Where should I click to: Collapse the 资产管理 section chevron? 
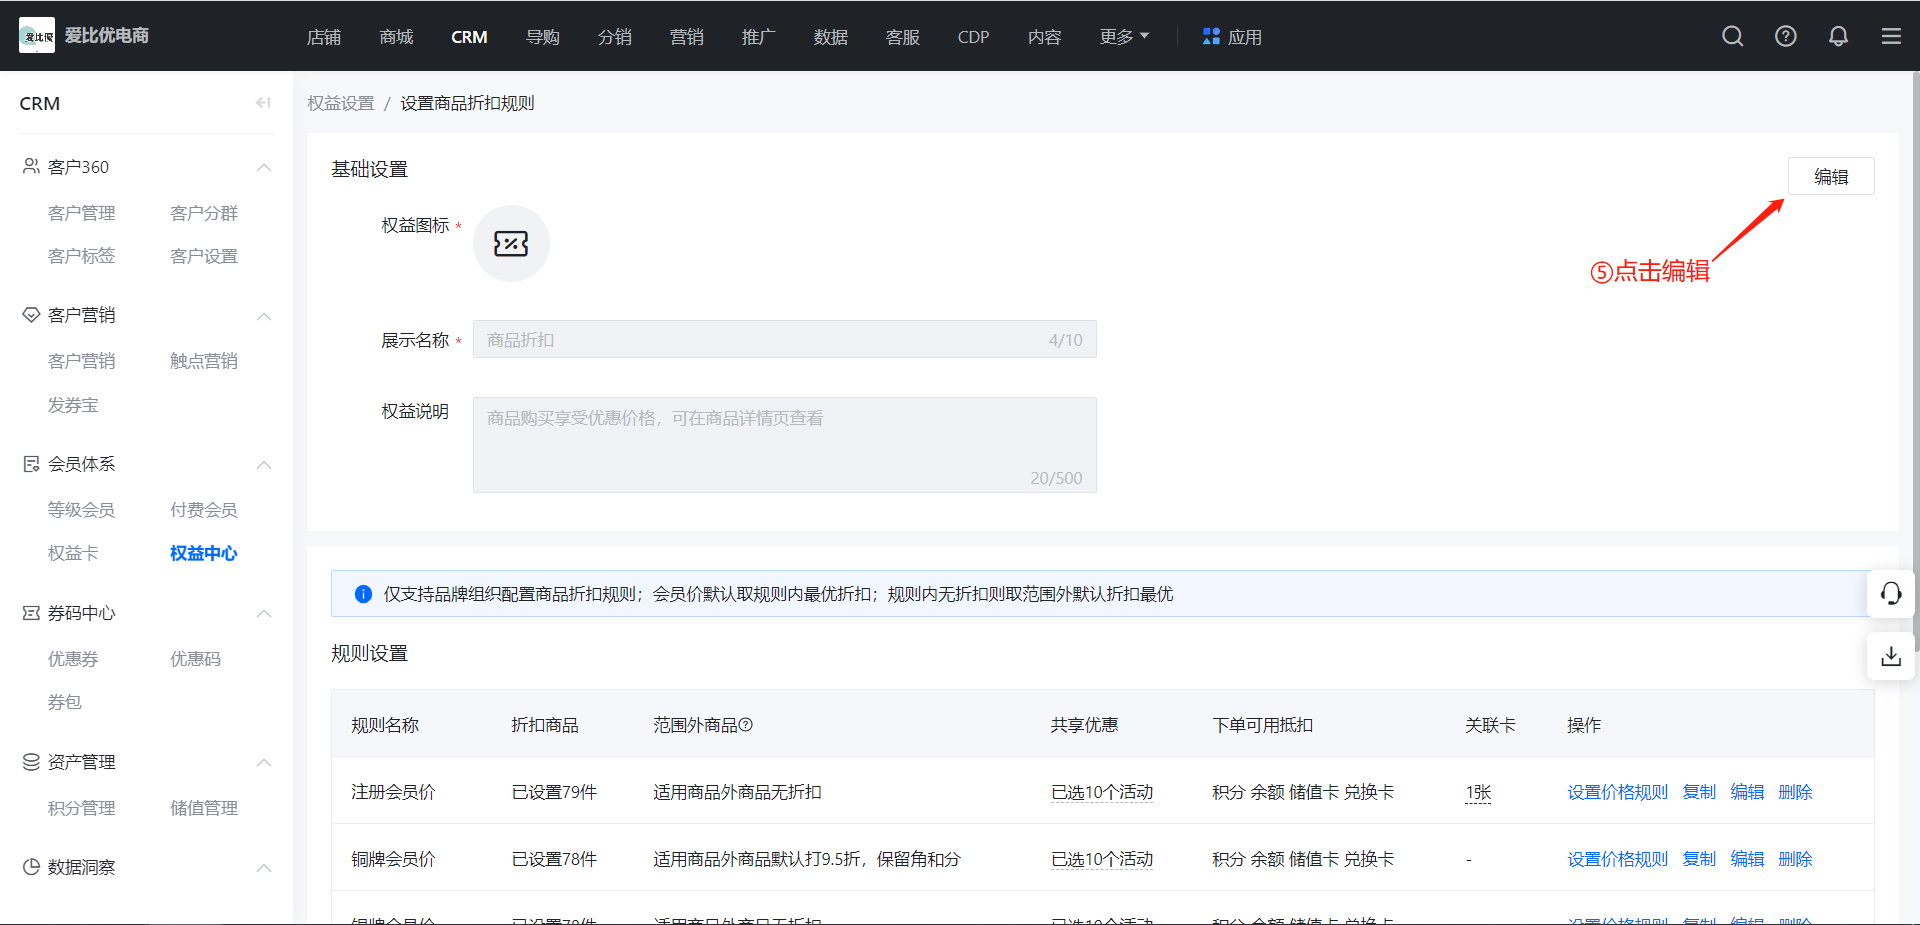[x=264, y=762]
